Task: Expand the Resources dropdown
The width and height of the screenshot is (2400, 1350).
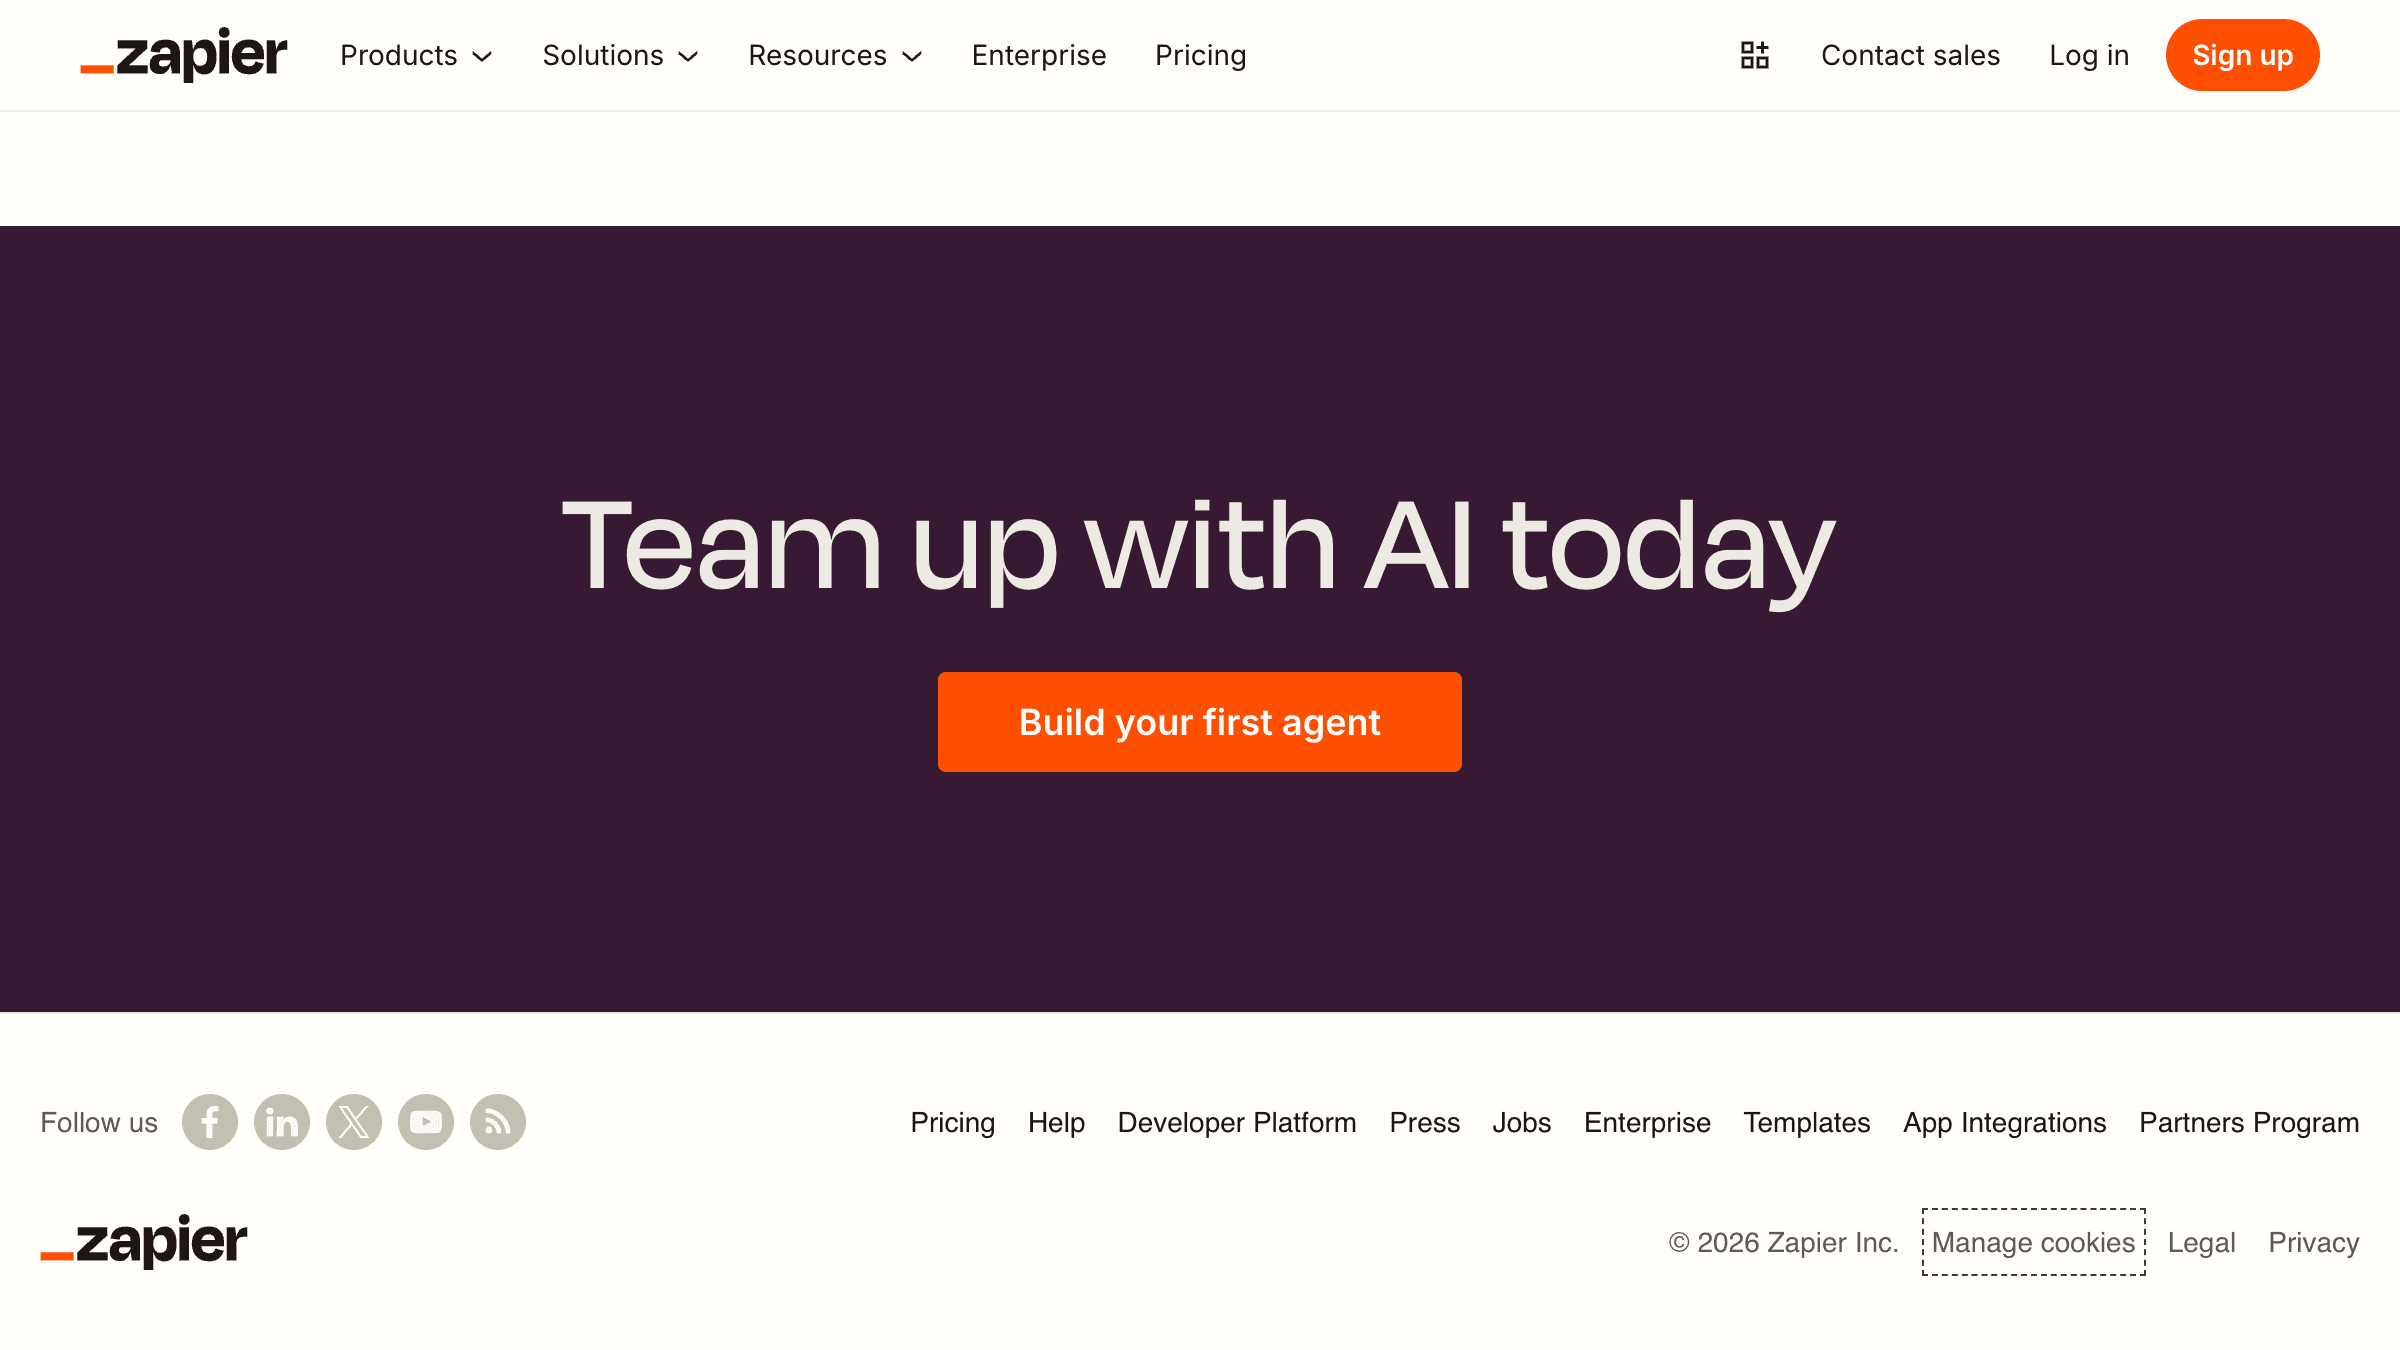Action: click(835, 55)
